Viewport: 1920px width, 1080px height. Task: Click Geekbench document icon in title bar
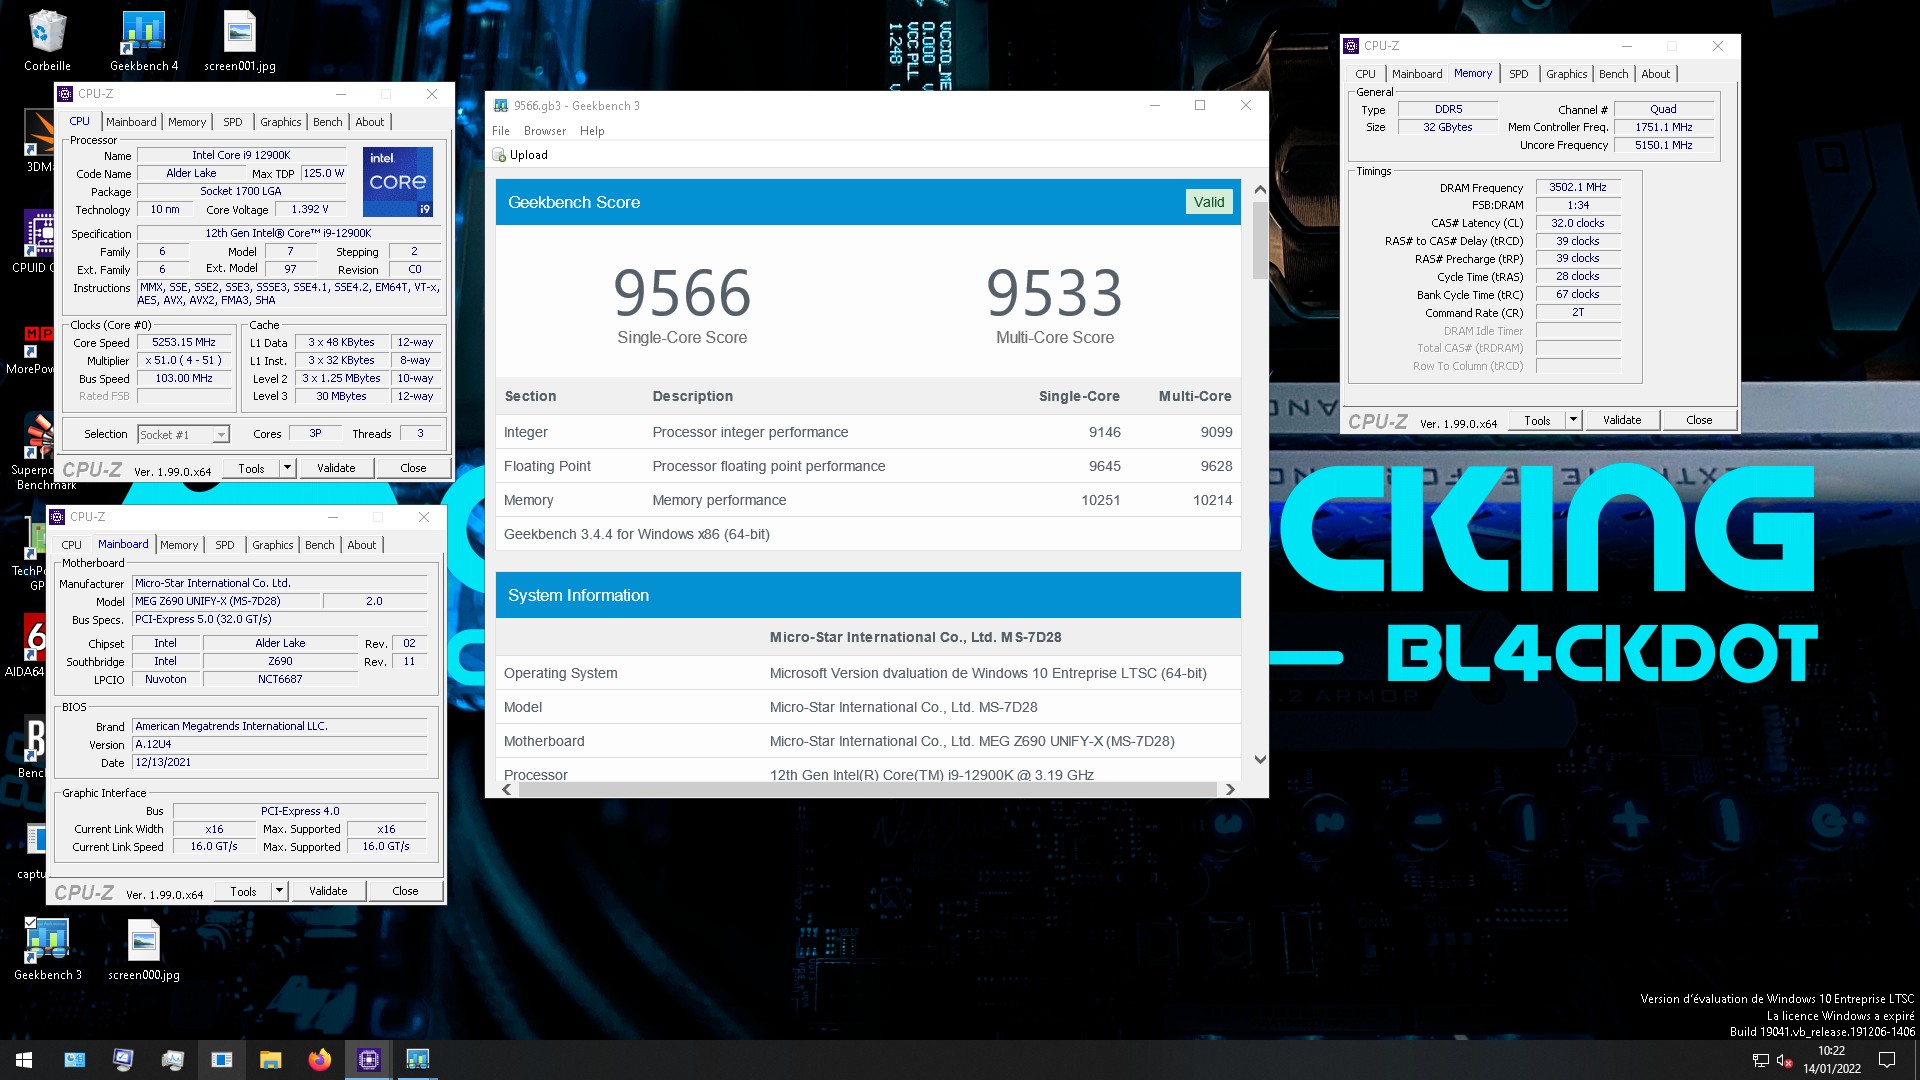click(500, 106)
